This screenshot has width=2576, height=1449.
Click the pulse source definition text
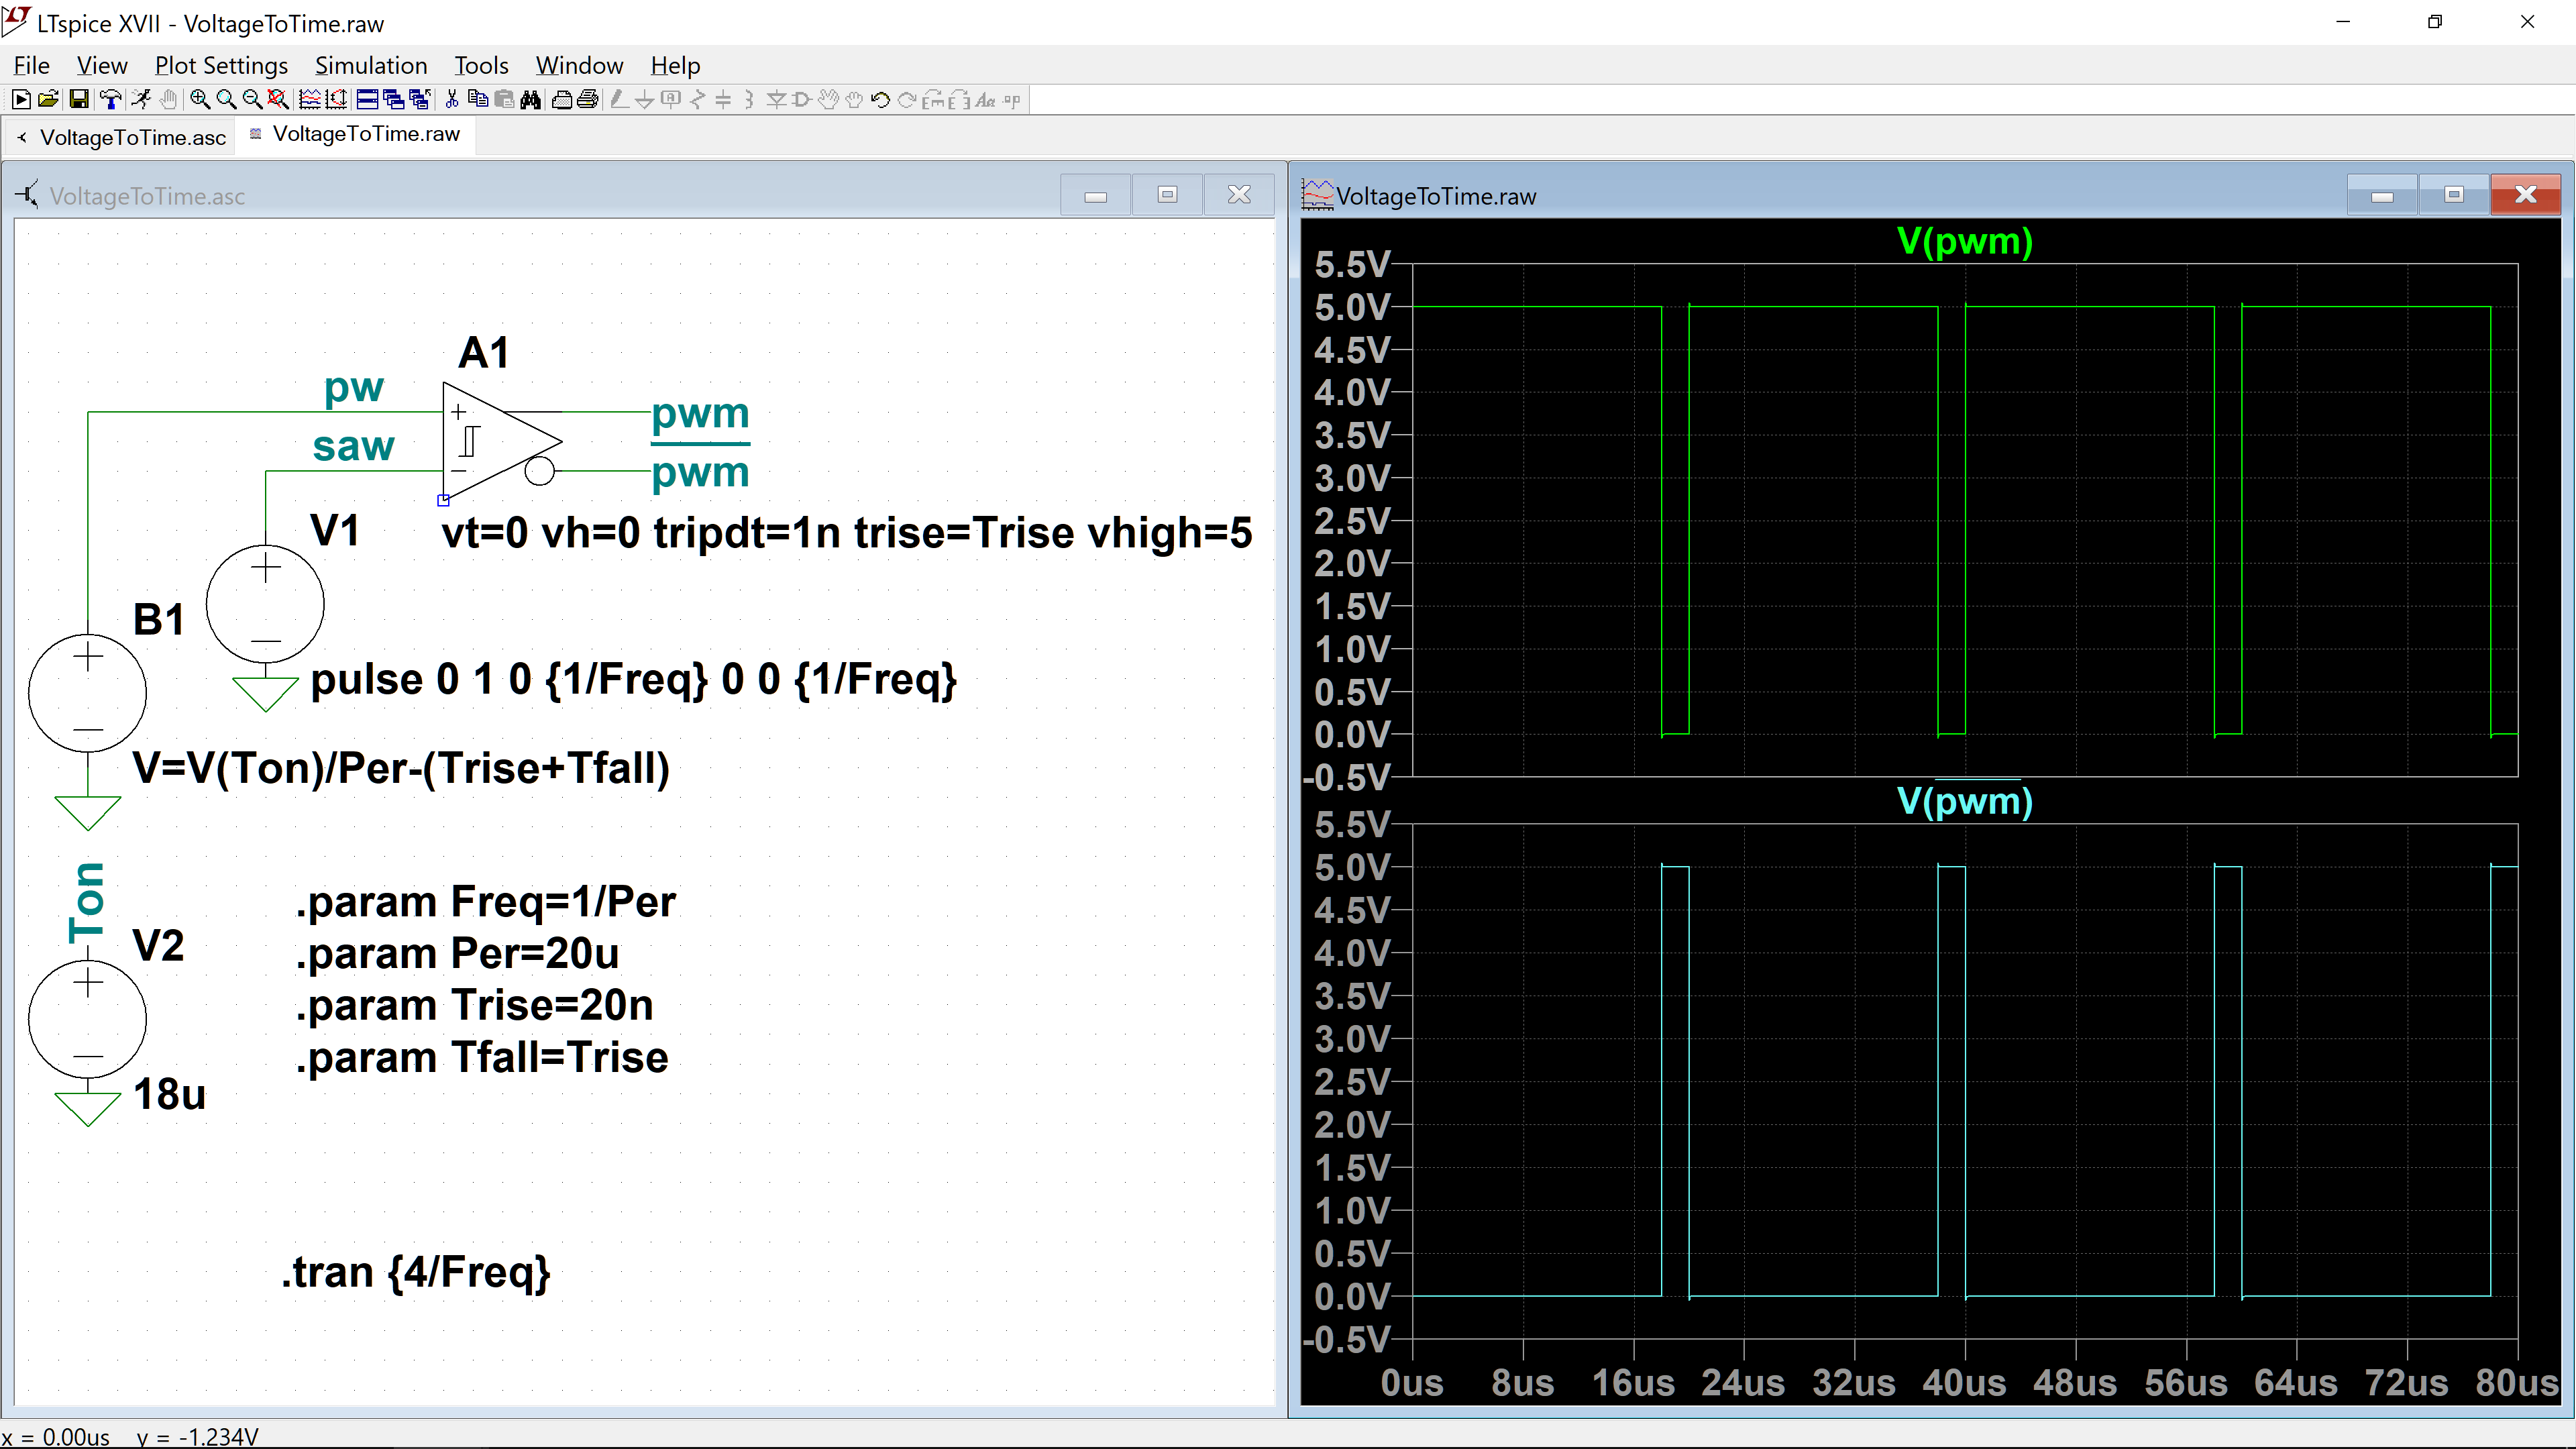pos(634,679)
